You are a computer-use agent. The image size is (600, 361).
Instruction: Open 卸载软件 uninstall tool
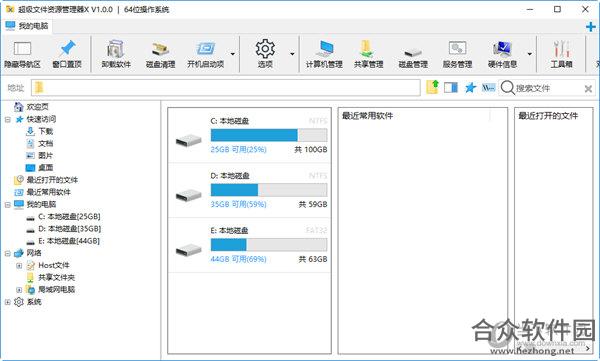[x=116, y=55]
